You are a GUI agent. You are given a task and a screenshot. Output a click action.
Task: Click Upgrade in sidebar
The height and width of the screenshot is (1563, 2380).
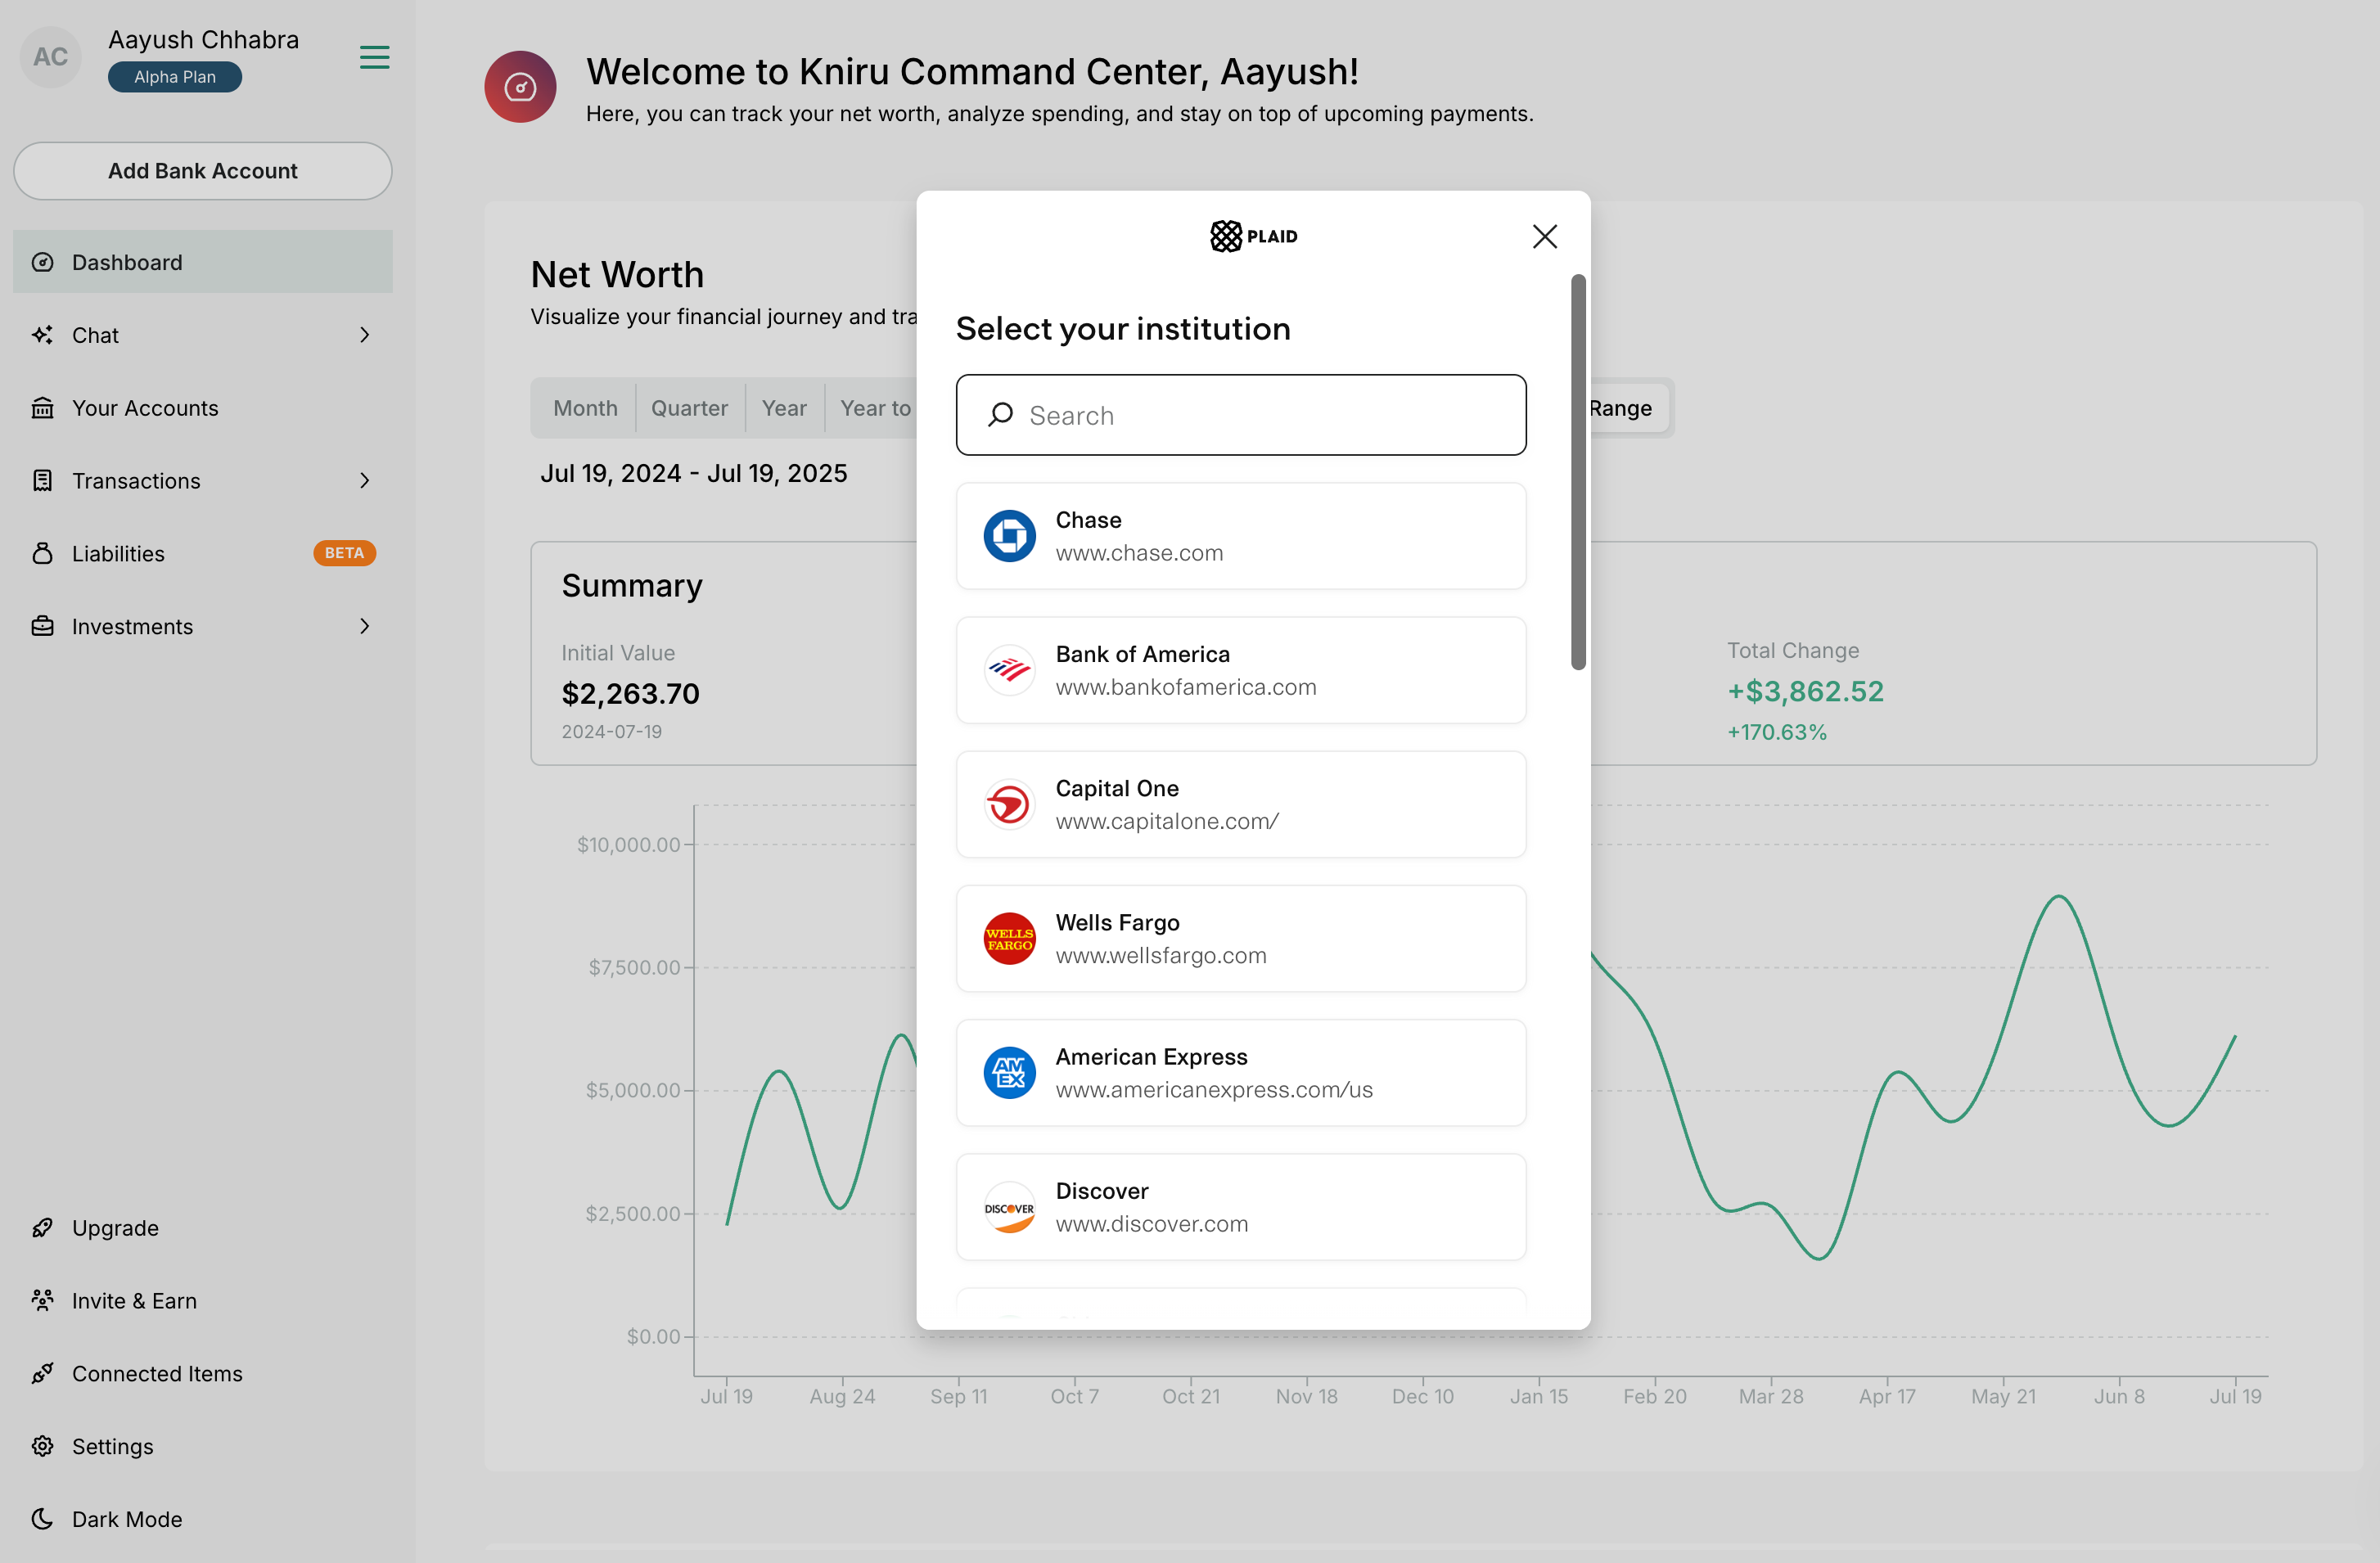click(203, 1228)
